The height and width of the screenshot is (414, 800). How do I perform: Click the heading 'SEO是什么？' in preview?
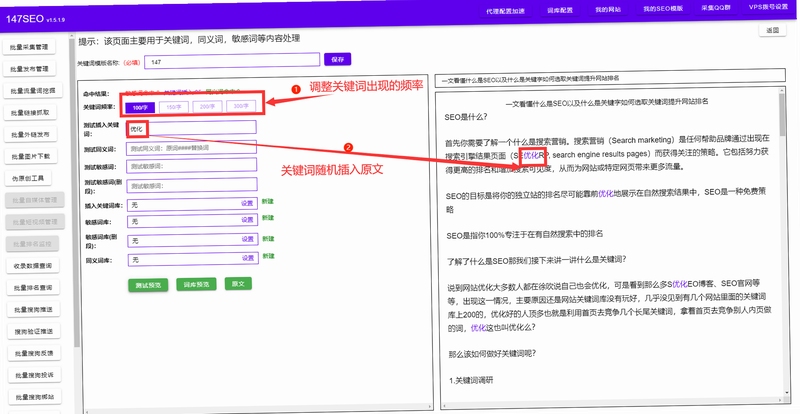click(x=466, y=117)
